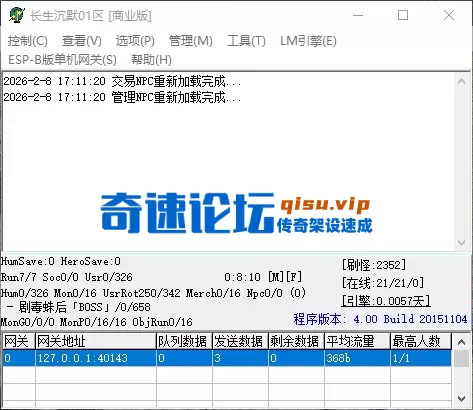Click the 交易NPC重新加载完成 log line
The height and width of the screenshot is (410, 473).
click(x=122, y=81)
